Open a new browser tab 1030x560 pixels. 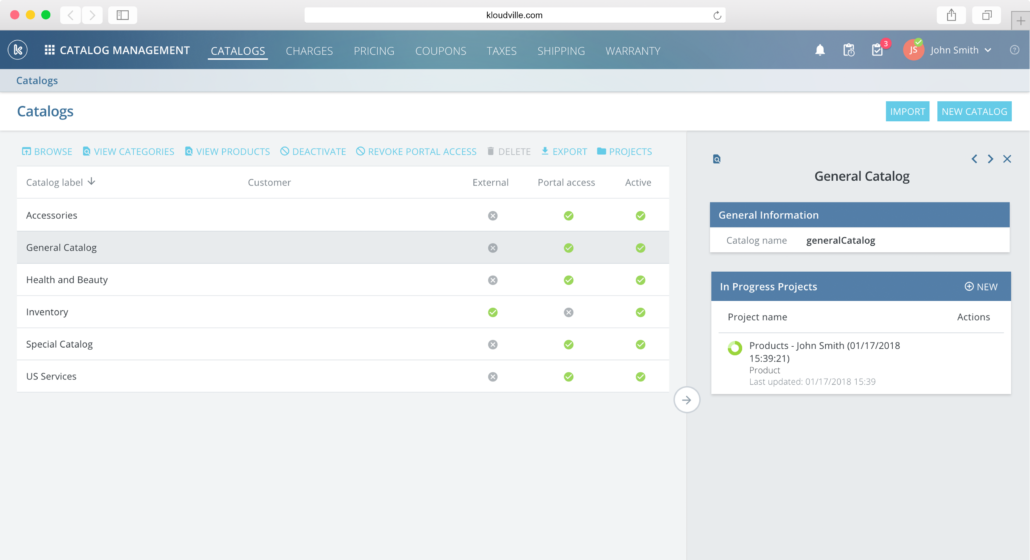point(1020,20)
